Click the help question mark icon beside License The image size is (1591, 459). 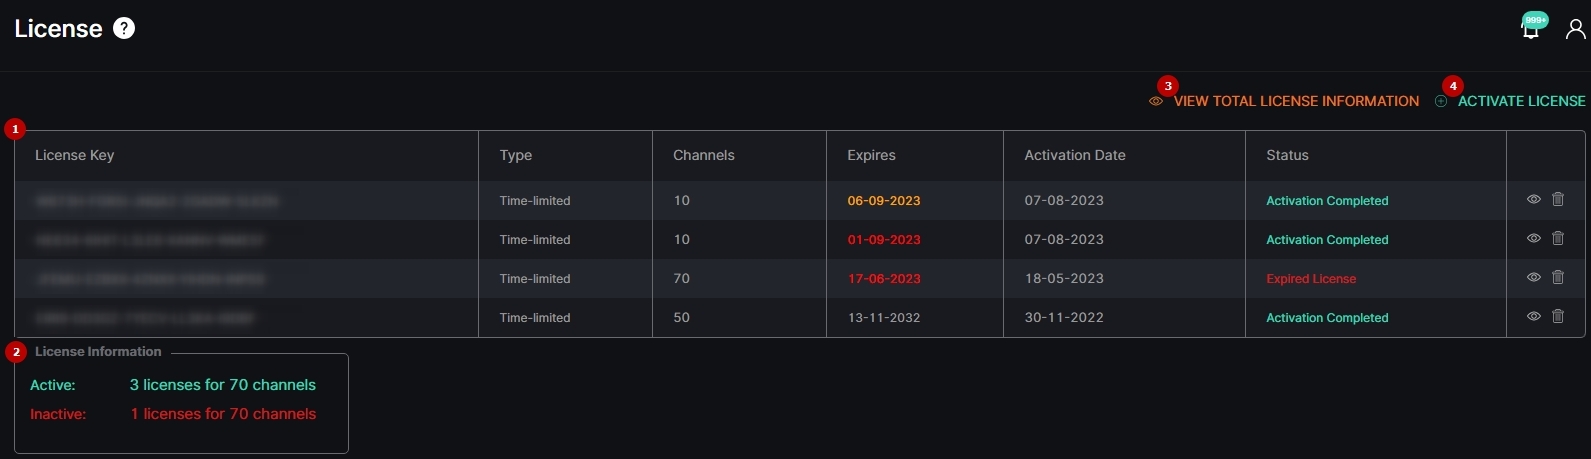[124, 28]
